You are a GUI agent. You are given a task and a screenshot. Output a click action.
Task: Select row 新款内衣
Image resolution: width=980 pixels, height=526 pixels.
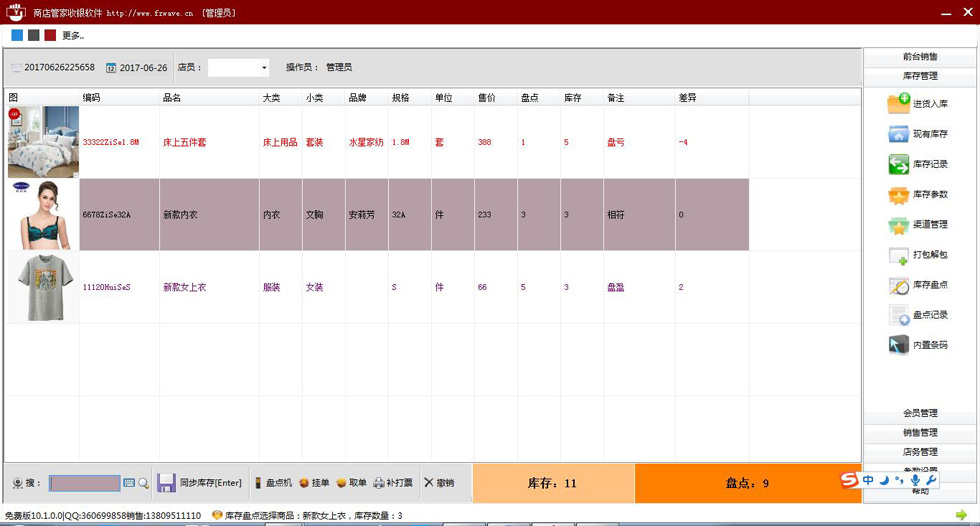click(x=378, y=214)
